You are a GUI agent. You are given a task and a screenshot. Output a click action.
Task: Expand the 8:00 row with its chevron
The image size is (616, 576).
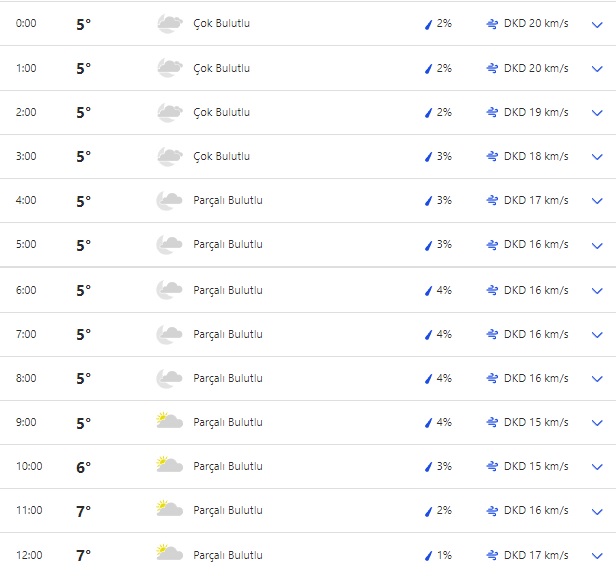[x=598, y=379]
